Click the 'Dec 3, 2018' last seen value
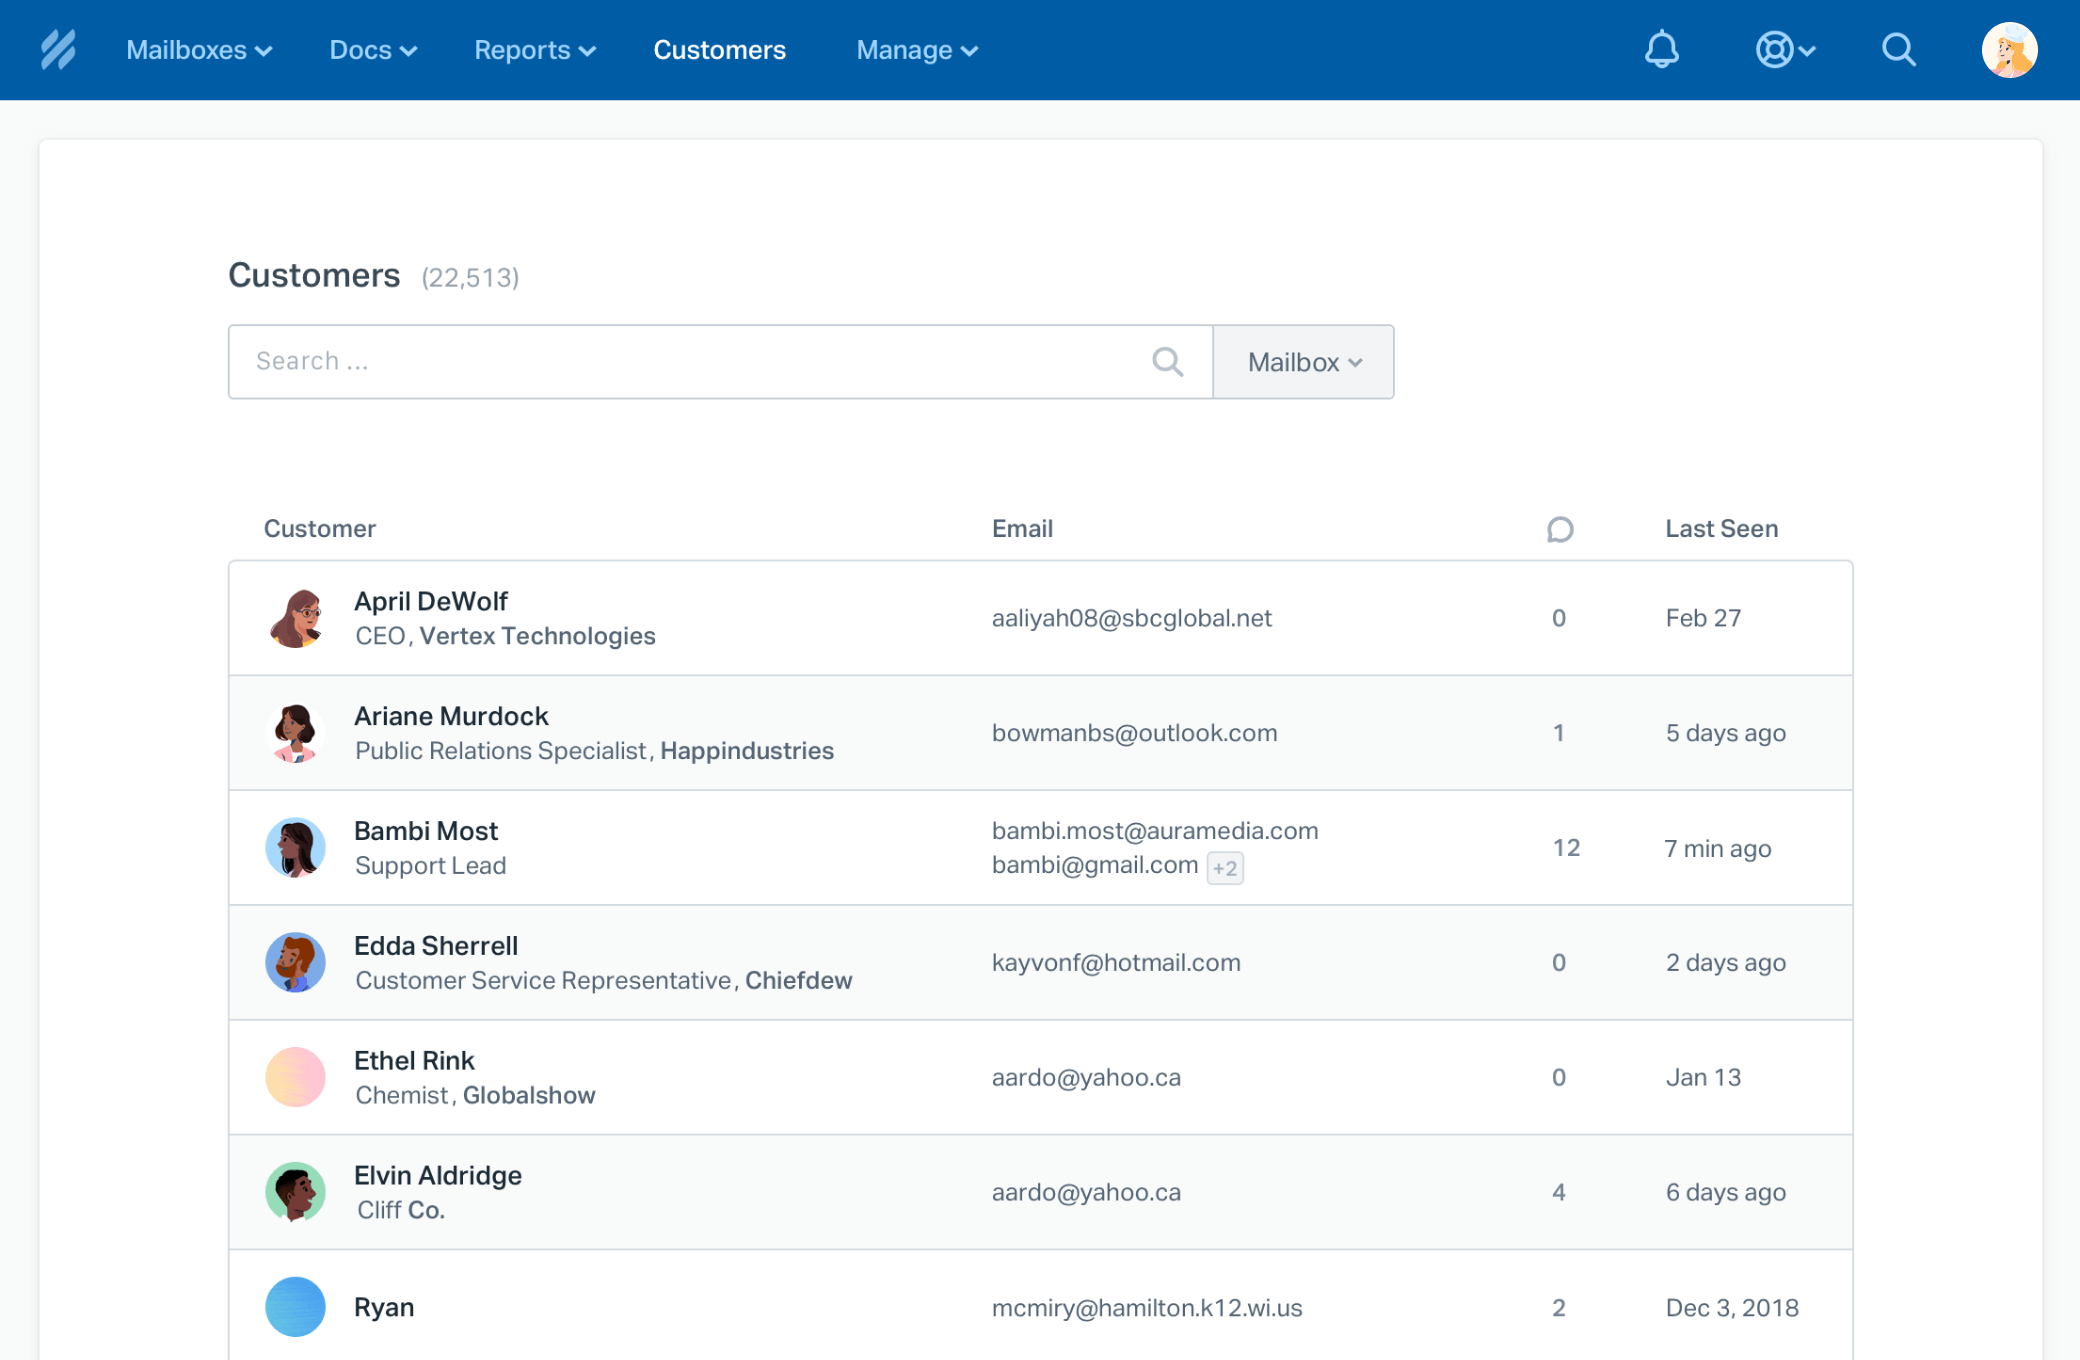The width and height of the screenshot is (2080, 1360). point(1731,1308)
